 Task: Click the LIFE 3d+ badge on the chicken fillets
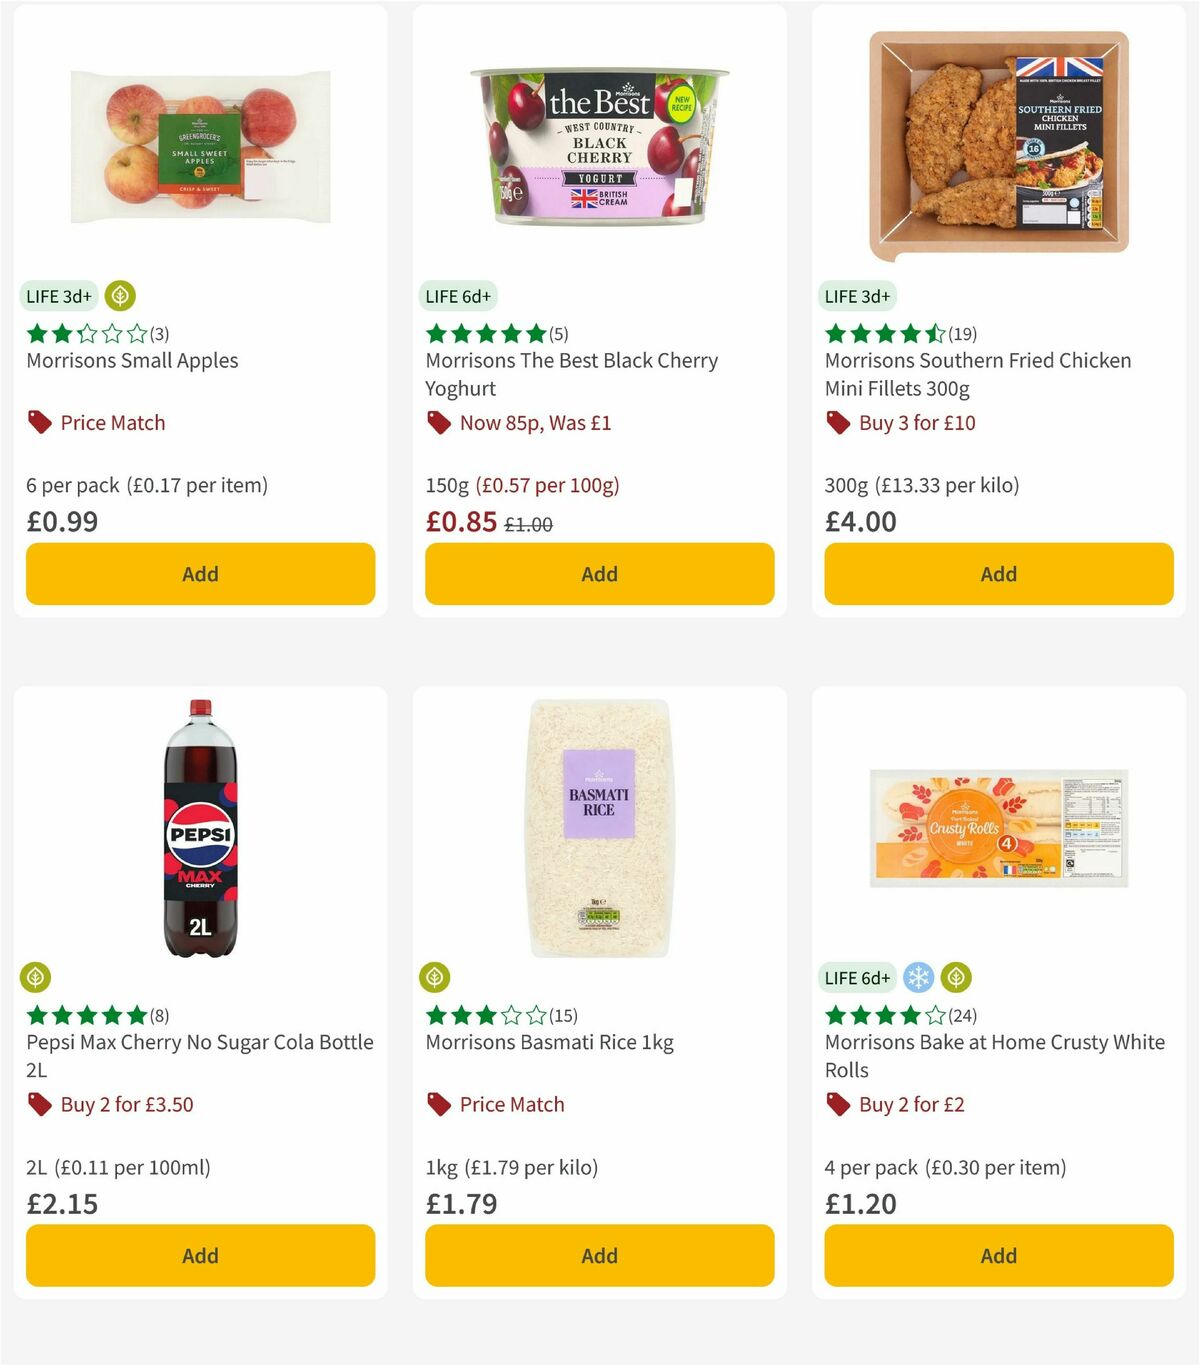click(858, 296)
